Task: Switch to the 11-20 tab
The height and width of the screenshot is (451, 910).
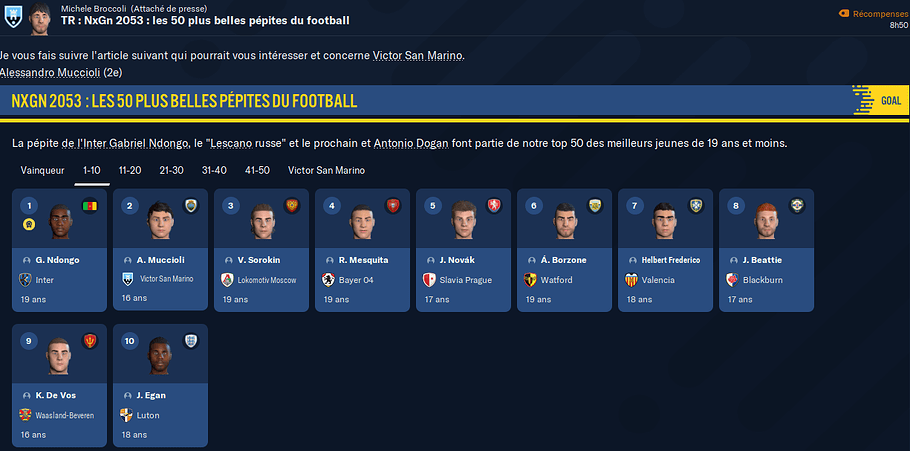Action: coord(130,170)
